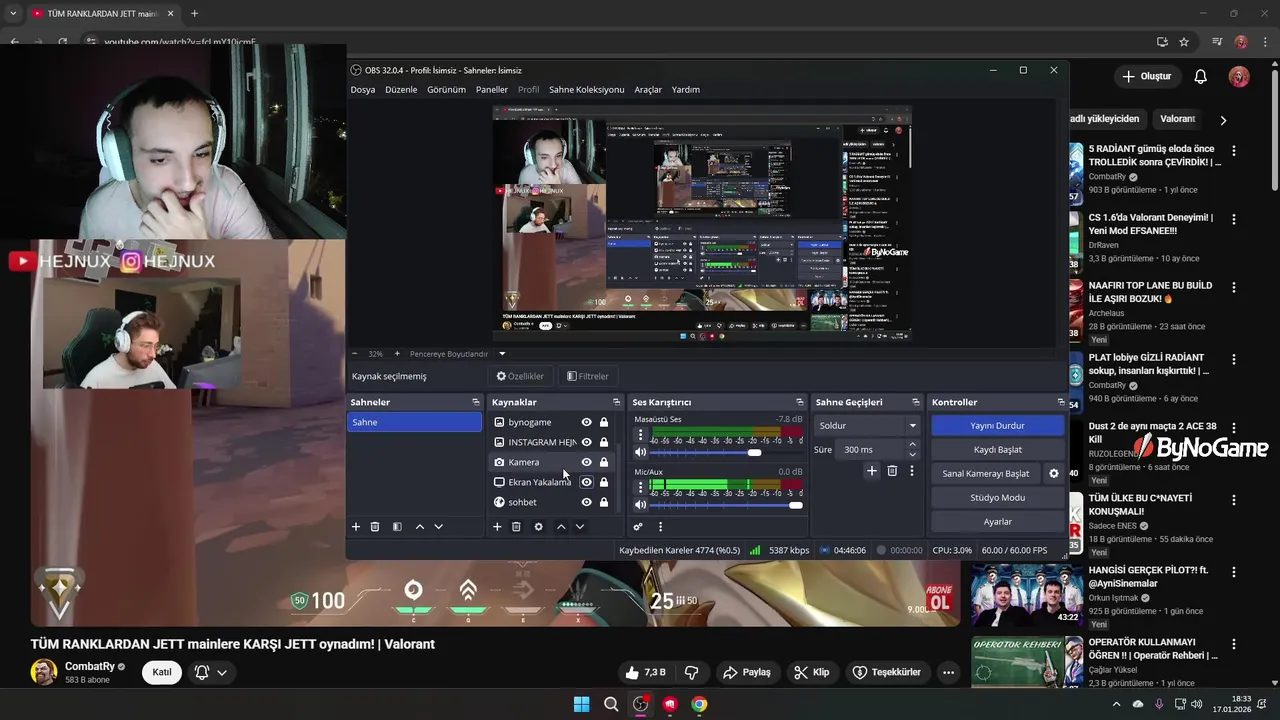1280x720 pixels.
Task: Toggle visibility of Ekran Yakalama source
Action: (586, 482)
